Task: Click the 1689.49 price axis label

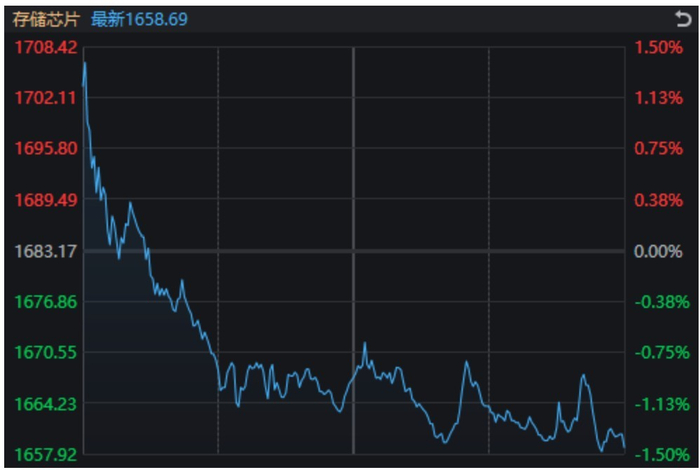Action: (x=46, y=200)
